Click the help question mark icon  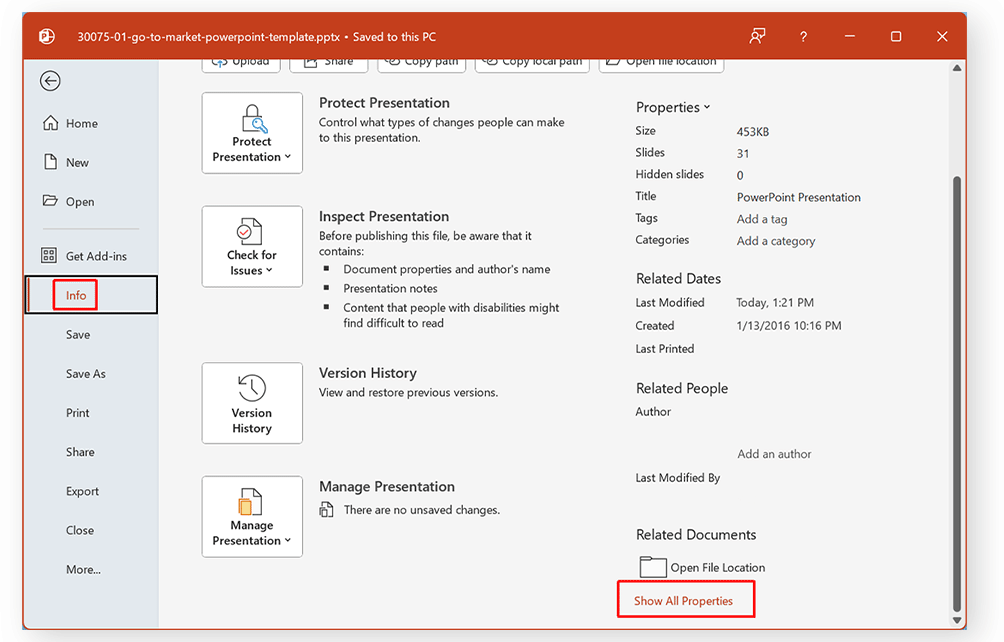(x=803, y=37)
